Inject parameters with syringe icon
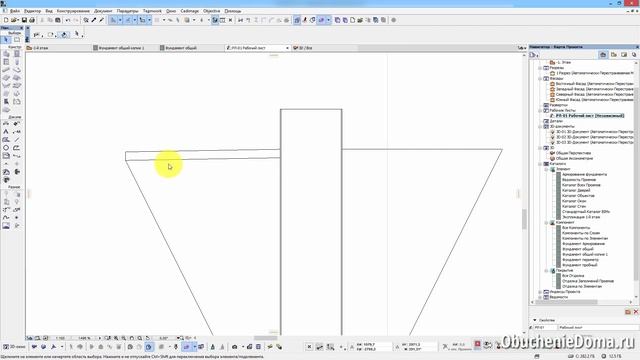 (x=102, y=20)
